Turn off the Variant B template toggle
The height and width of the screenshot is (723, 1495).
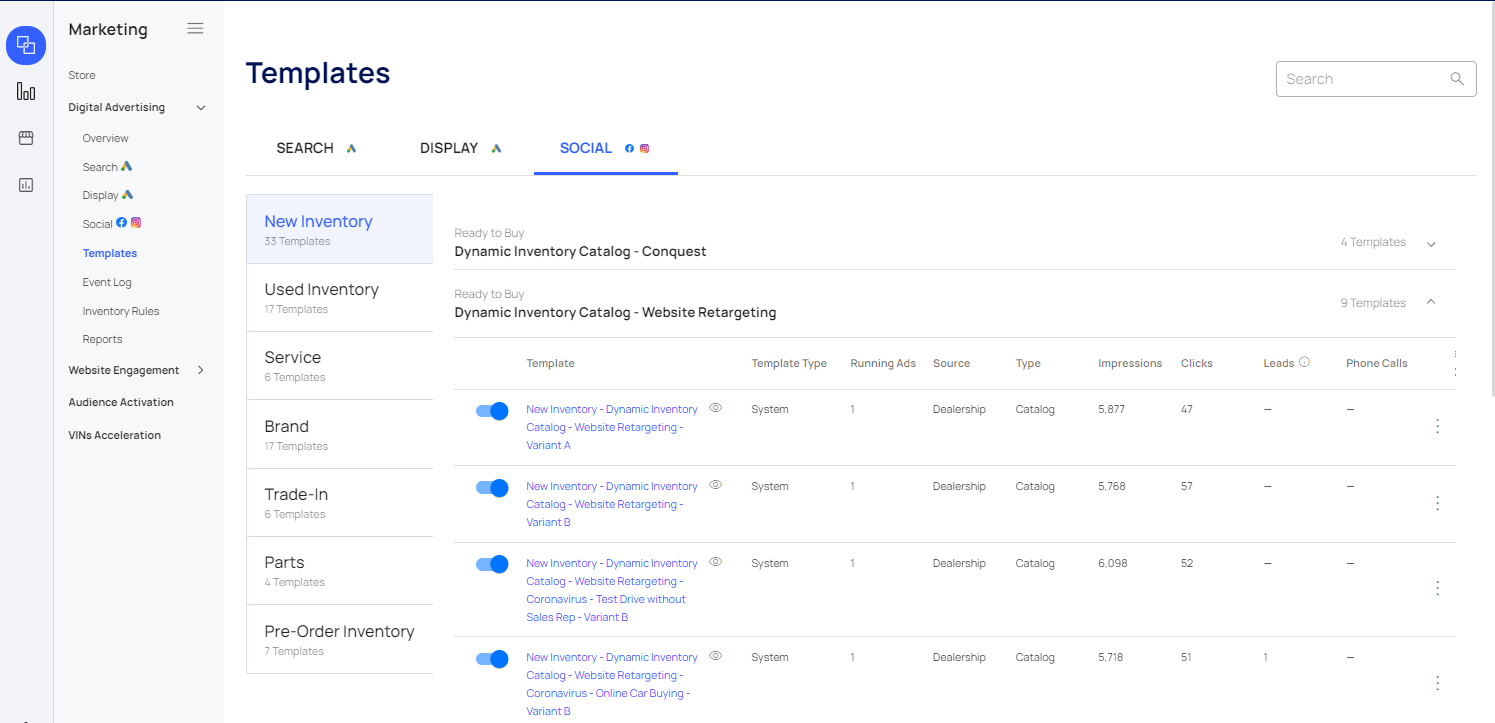[x=492, y=488]
